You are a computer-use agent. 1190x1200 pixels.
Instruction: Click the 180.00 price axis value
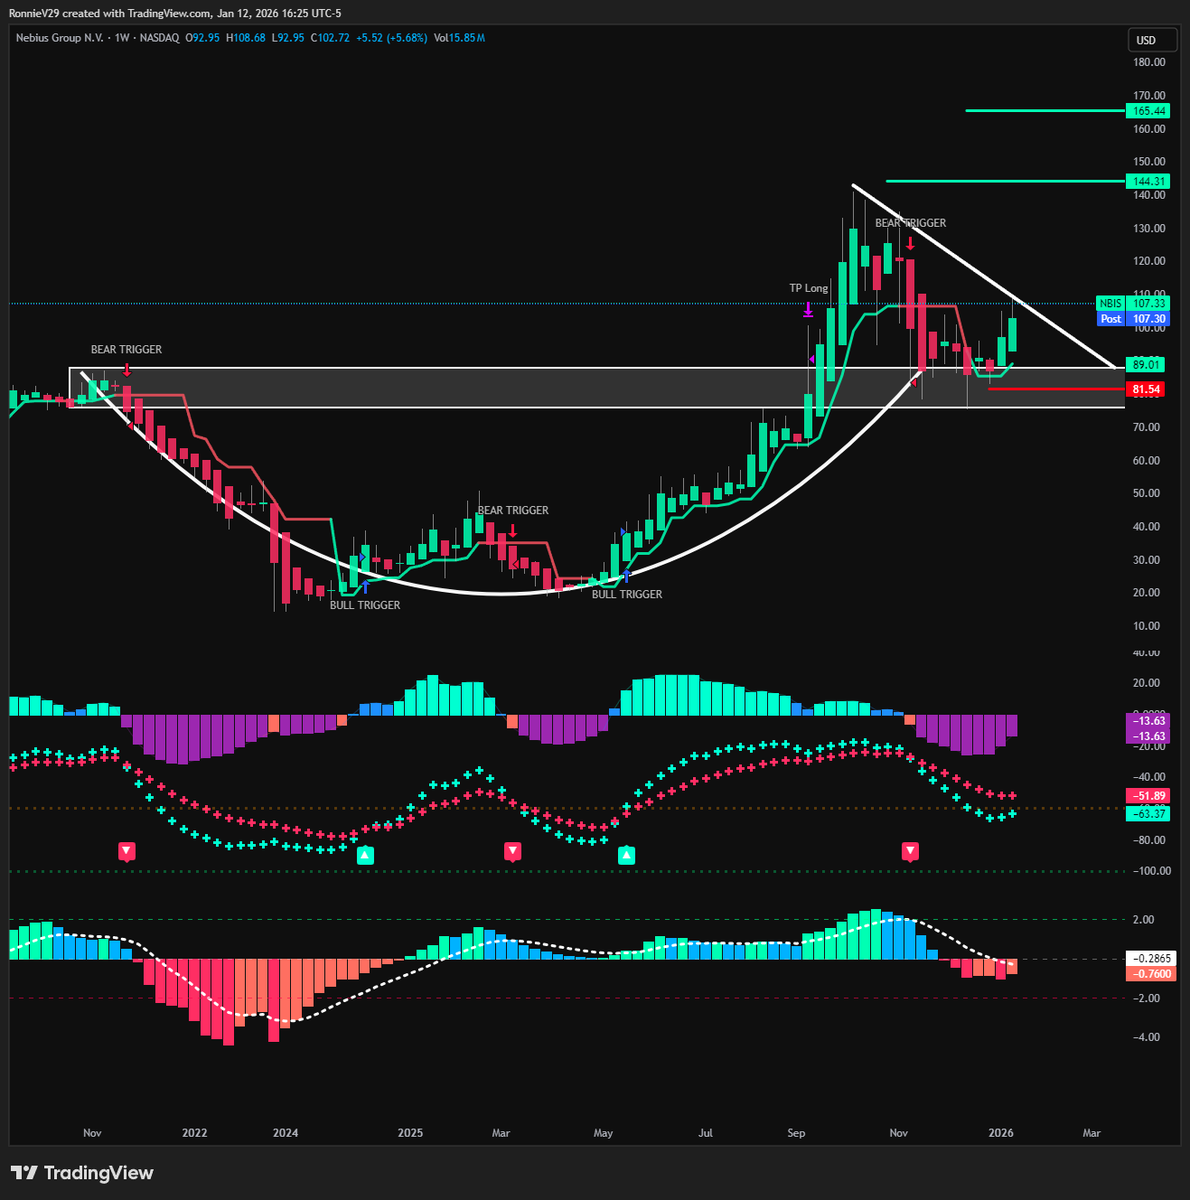tap(1149, 62)
